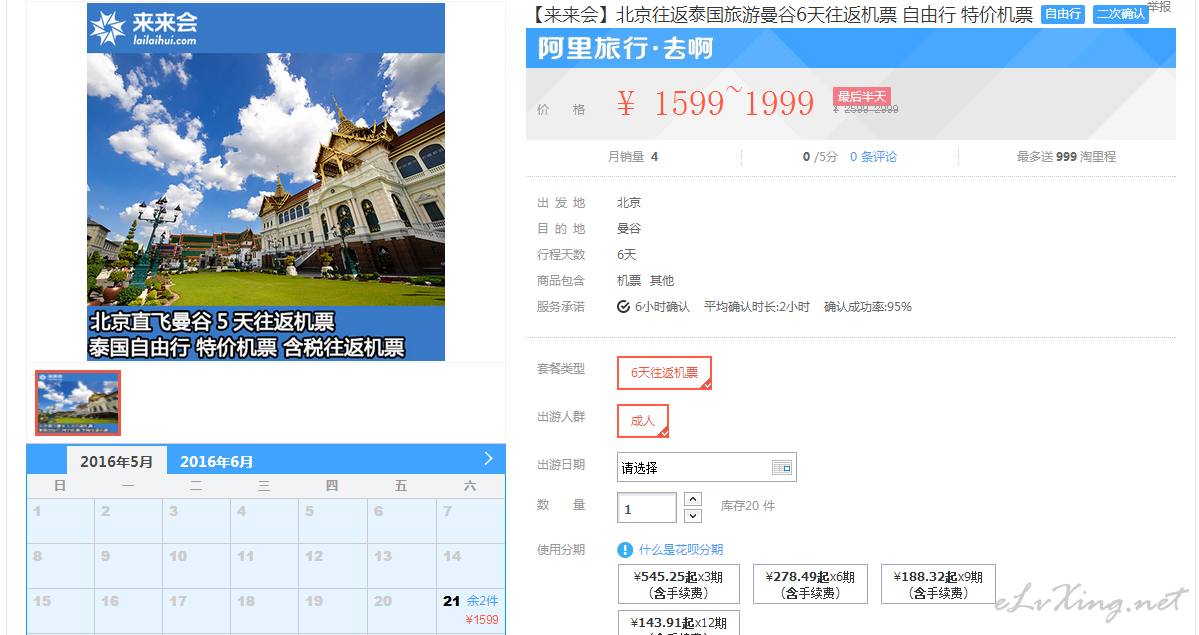Open the 出游日期 date picker field
The height and width of the screenshot is (635, 1199).
[x=707, y=467]
